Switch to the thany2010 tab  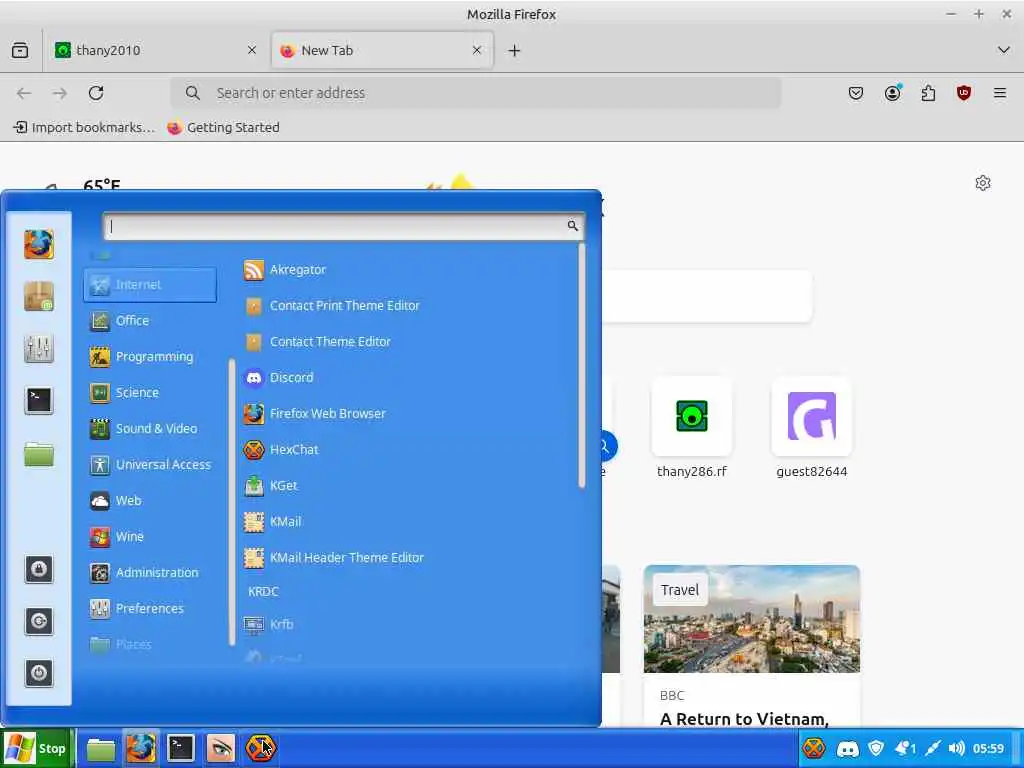click(x=154, y=50)
